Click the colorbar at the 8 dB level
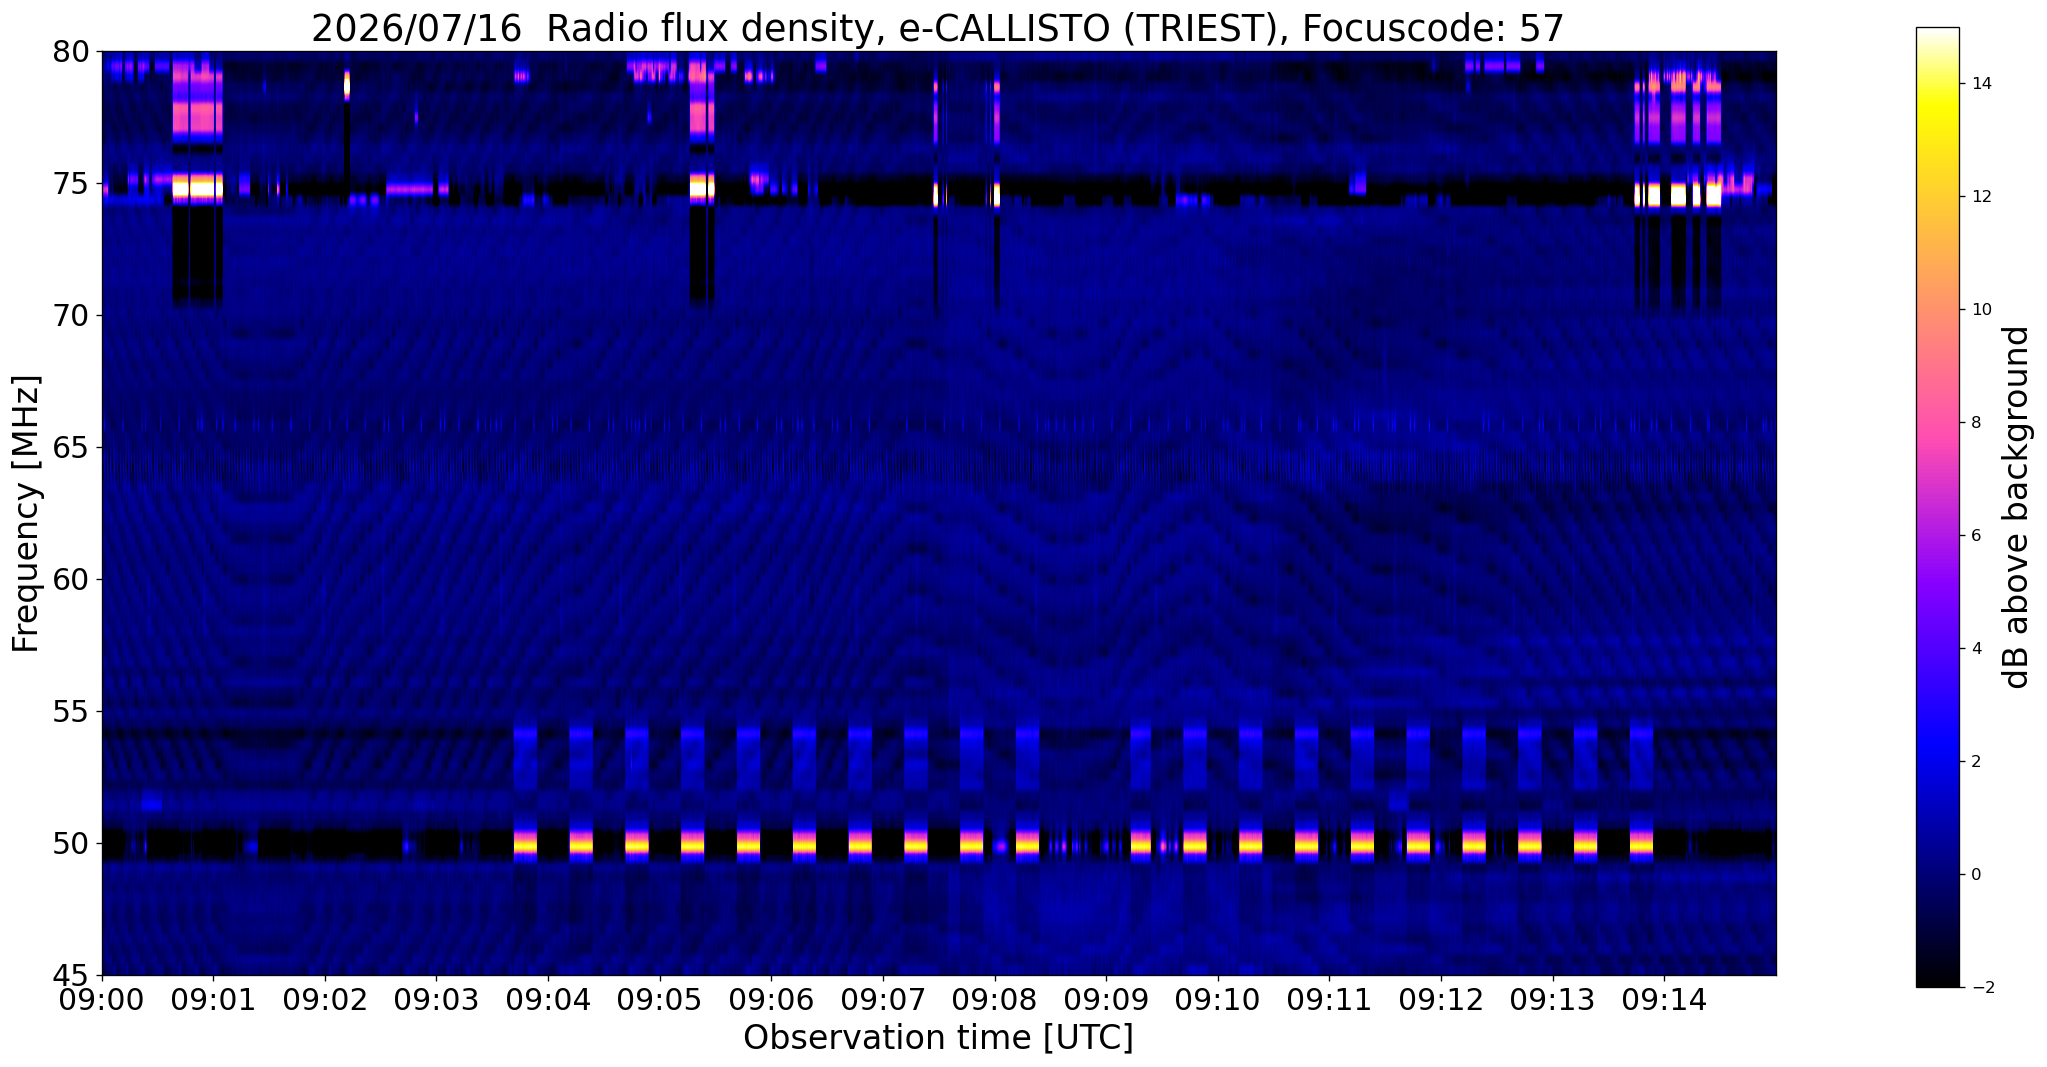The height and width of the screenshot is (1067, 2047). pyautogui.click(x=1937, y=423)
